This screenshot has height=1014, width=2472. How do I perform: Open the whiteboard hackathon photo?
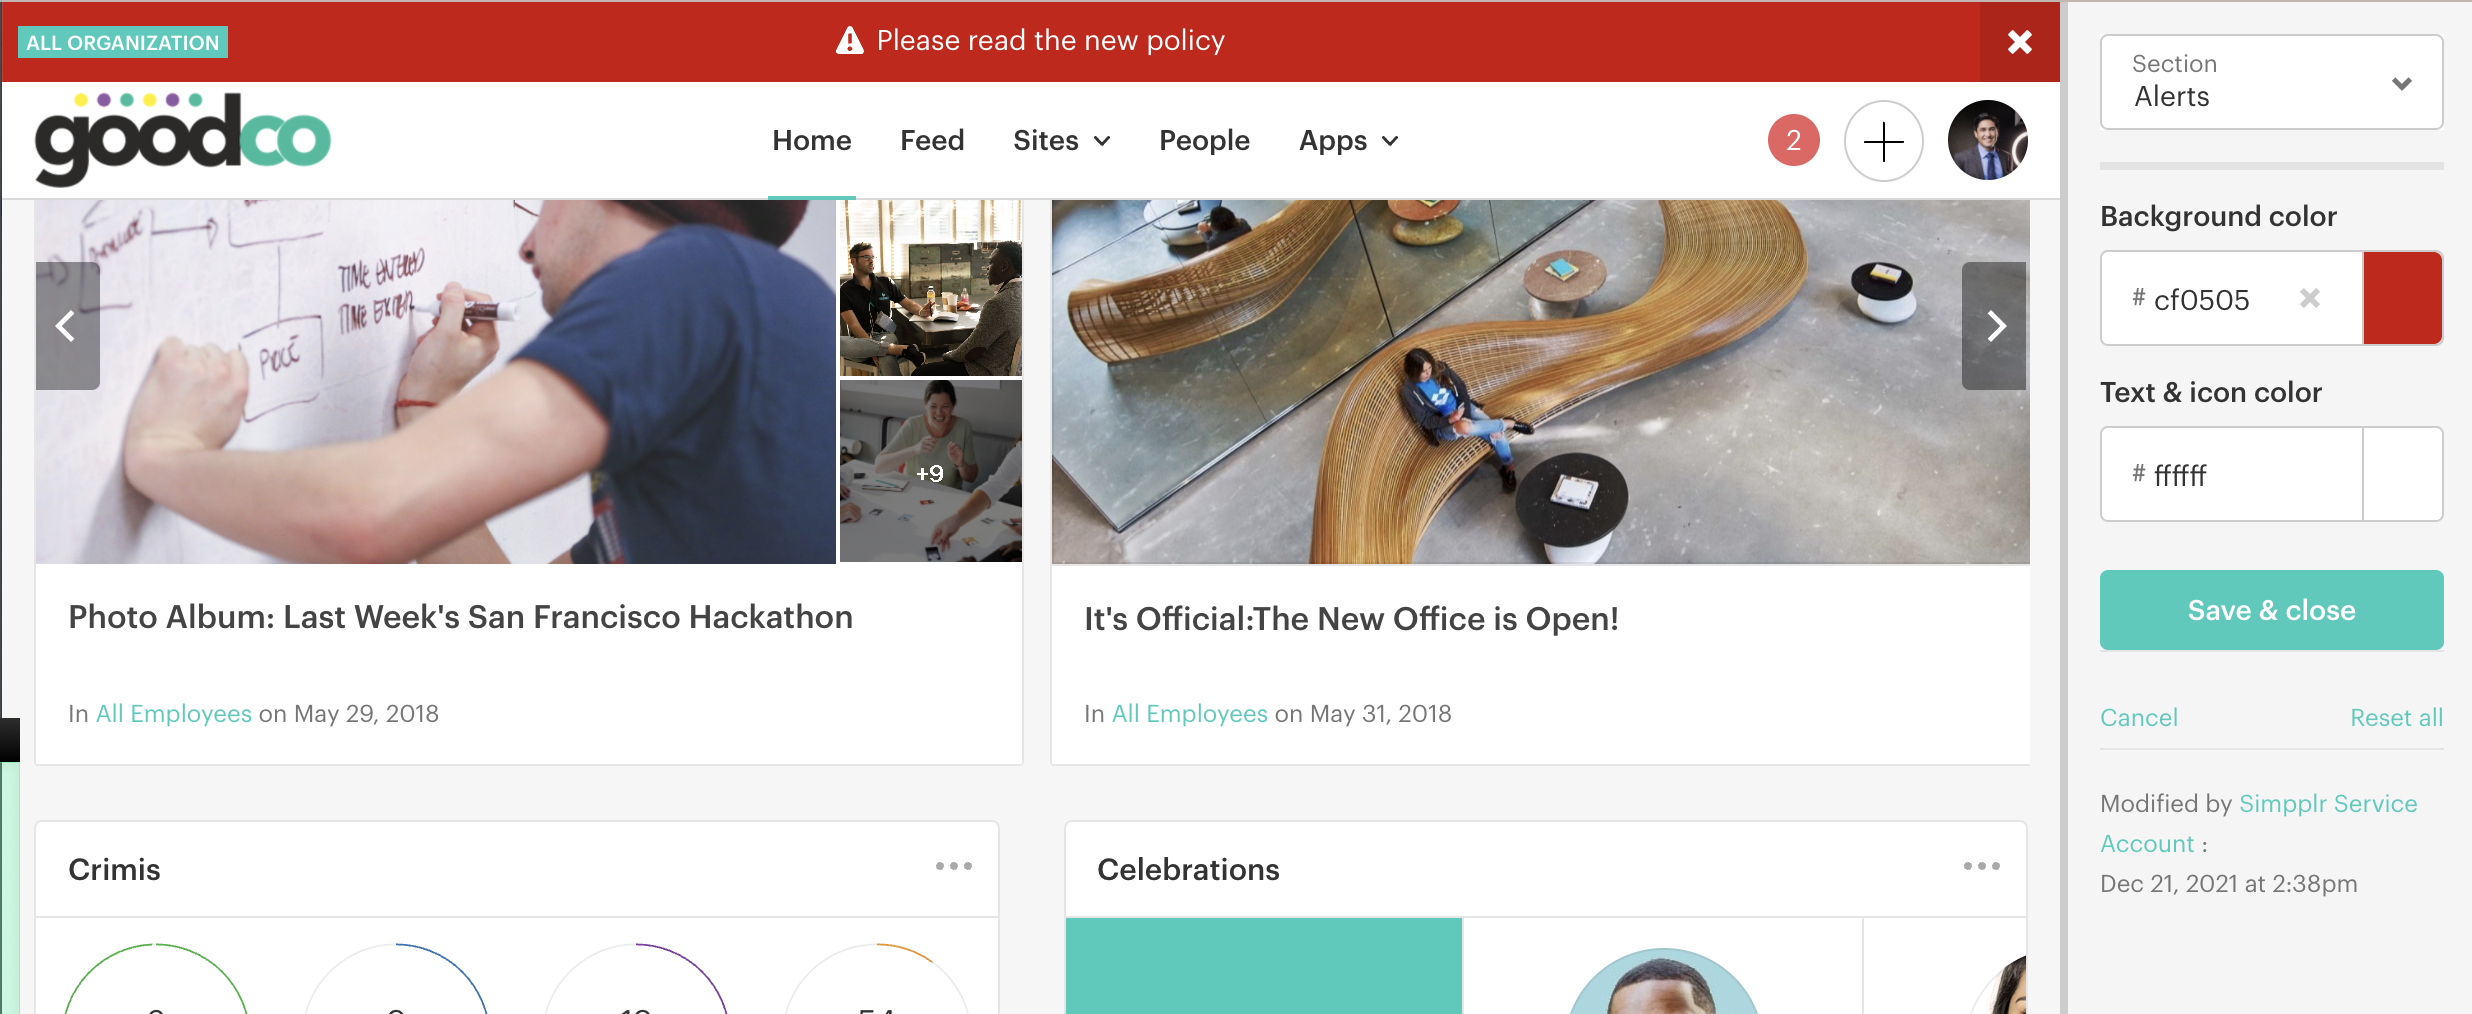click(436, 382)
